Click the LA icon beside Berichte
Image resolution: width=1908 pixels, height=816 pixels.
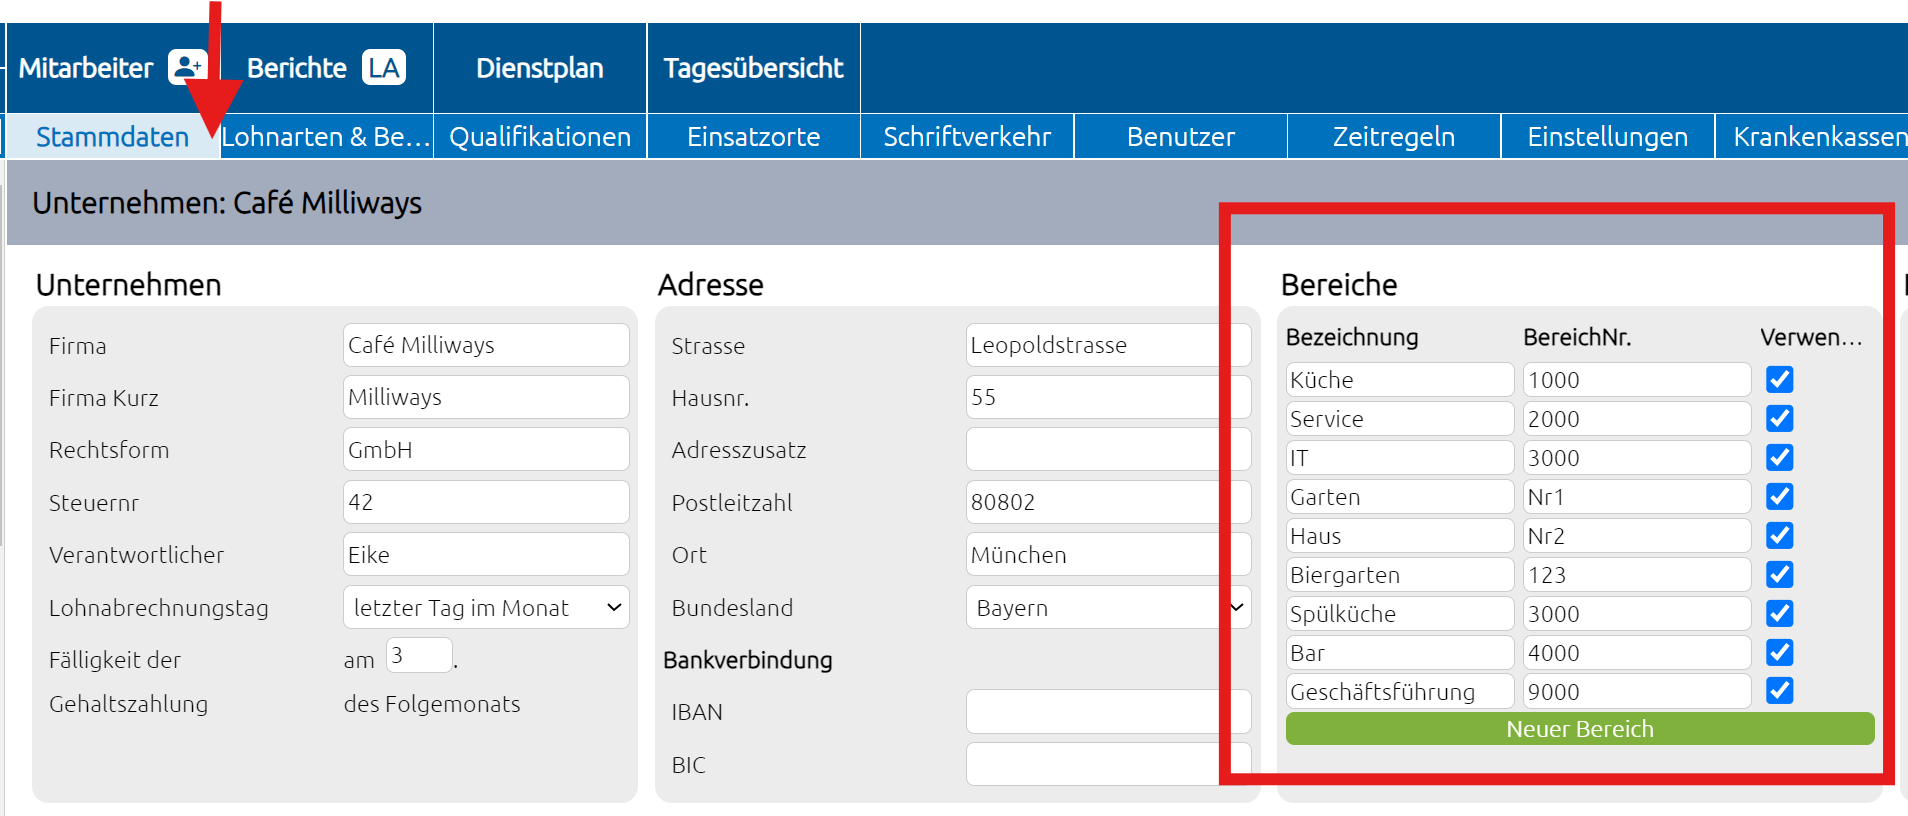tap(384, 67)
